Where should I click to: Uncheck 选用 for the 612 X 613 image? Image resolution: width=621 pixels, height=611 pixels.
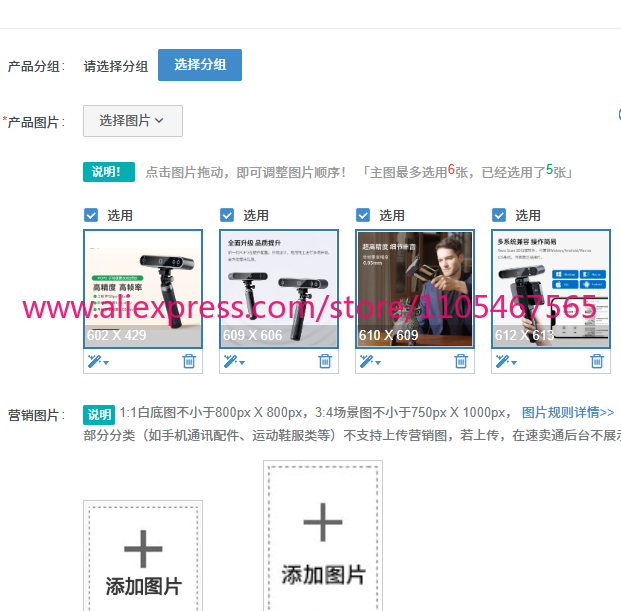coord(499,215)
